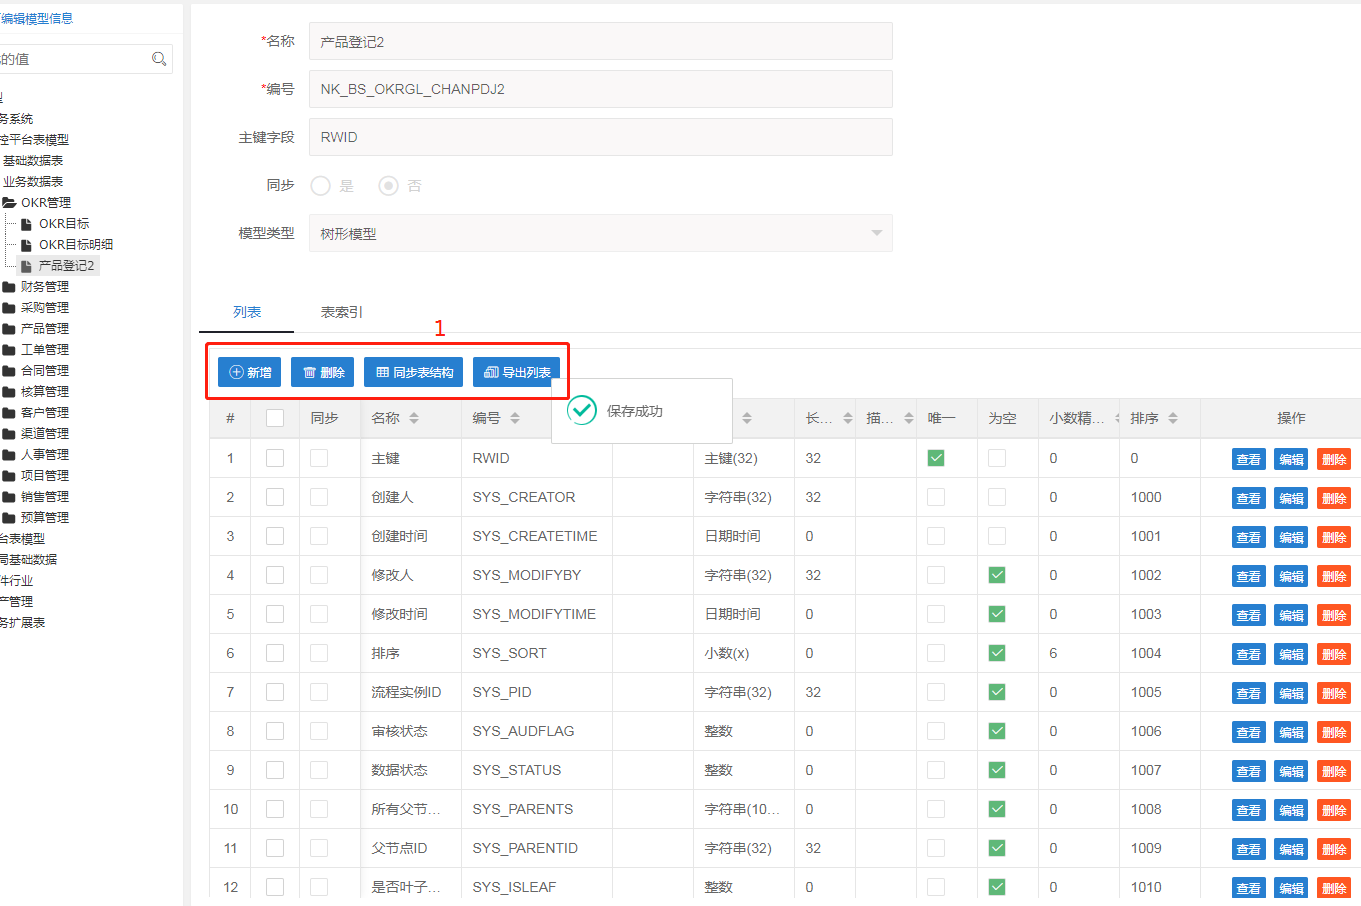
Task: Switch to the 表索引 tab
Action: [341, 312]
